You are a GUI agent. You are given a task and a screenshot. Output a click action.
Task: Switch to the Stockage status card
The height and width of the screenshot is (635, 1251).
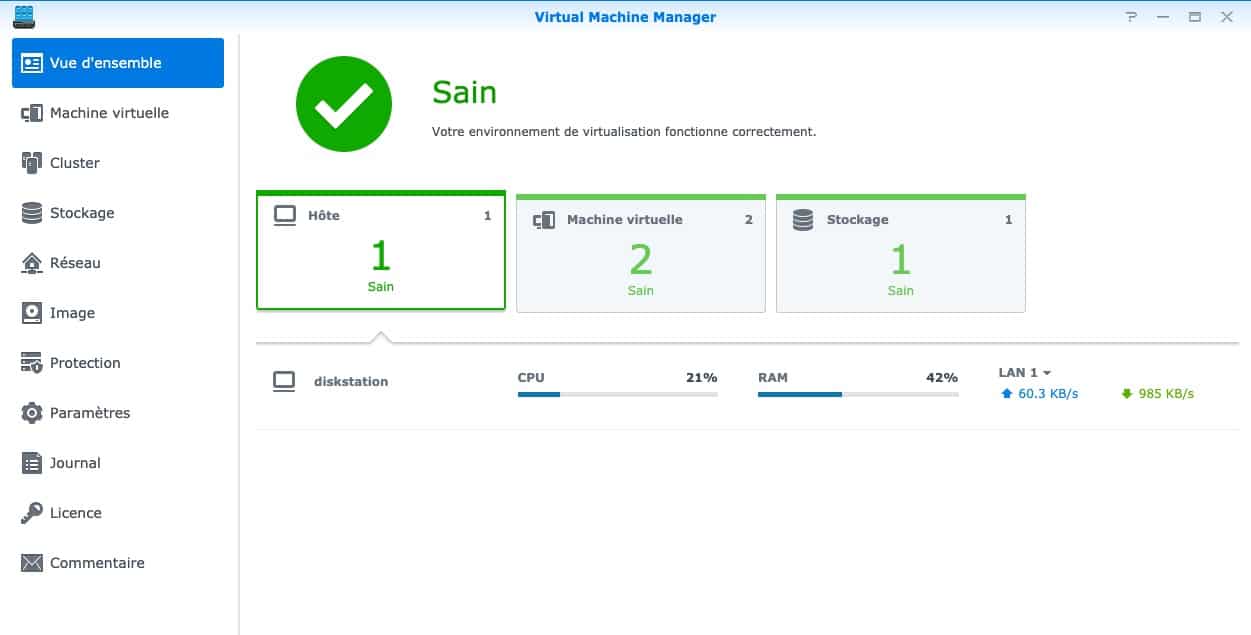coord(900,254)
